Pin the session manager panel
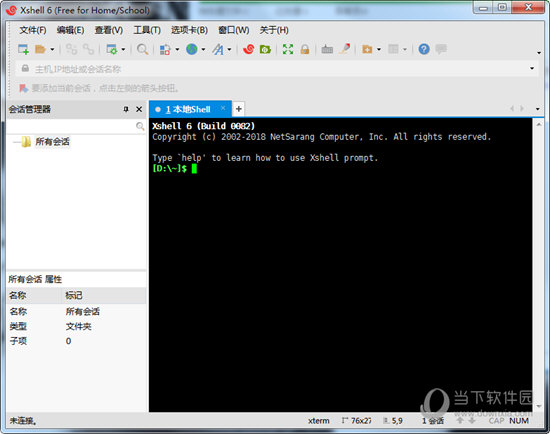 (126, 109)
